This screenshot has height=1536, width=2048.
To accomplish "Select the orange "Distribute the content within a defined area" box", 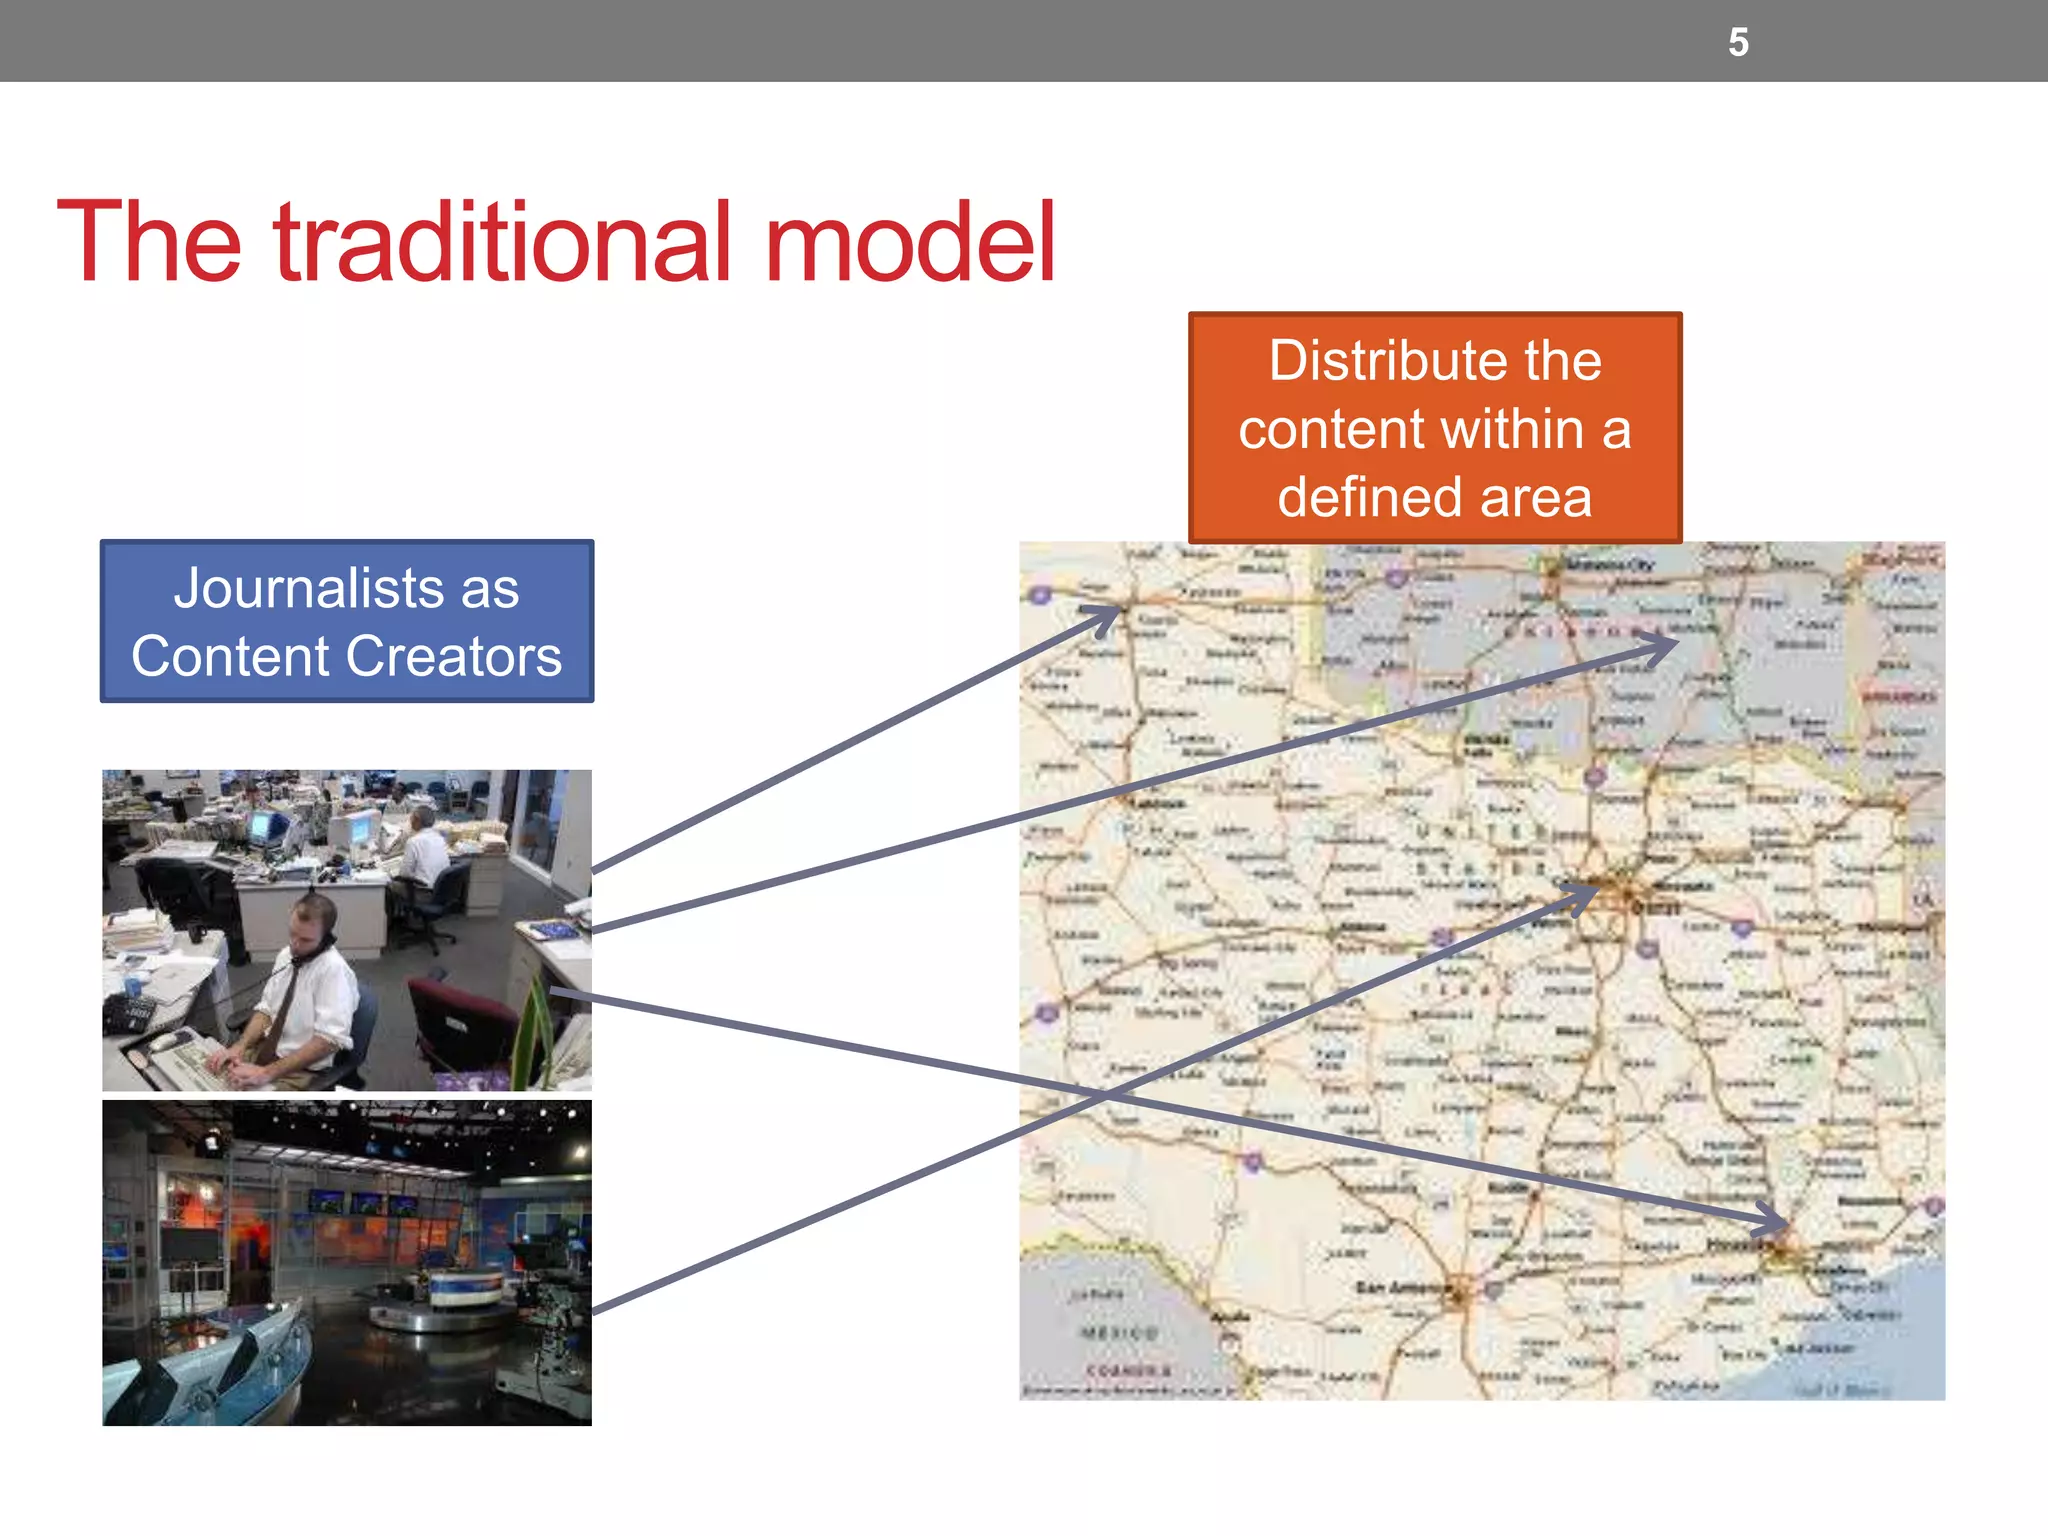I will [1435, 428].
